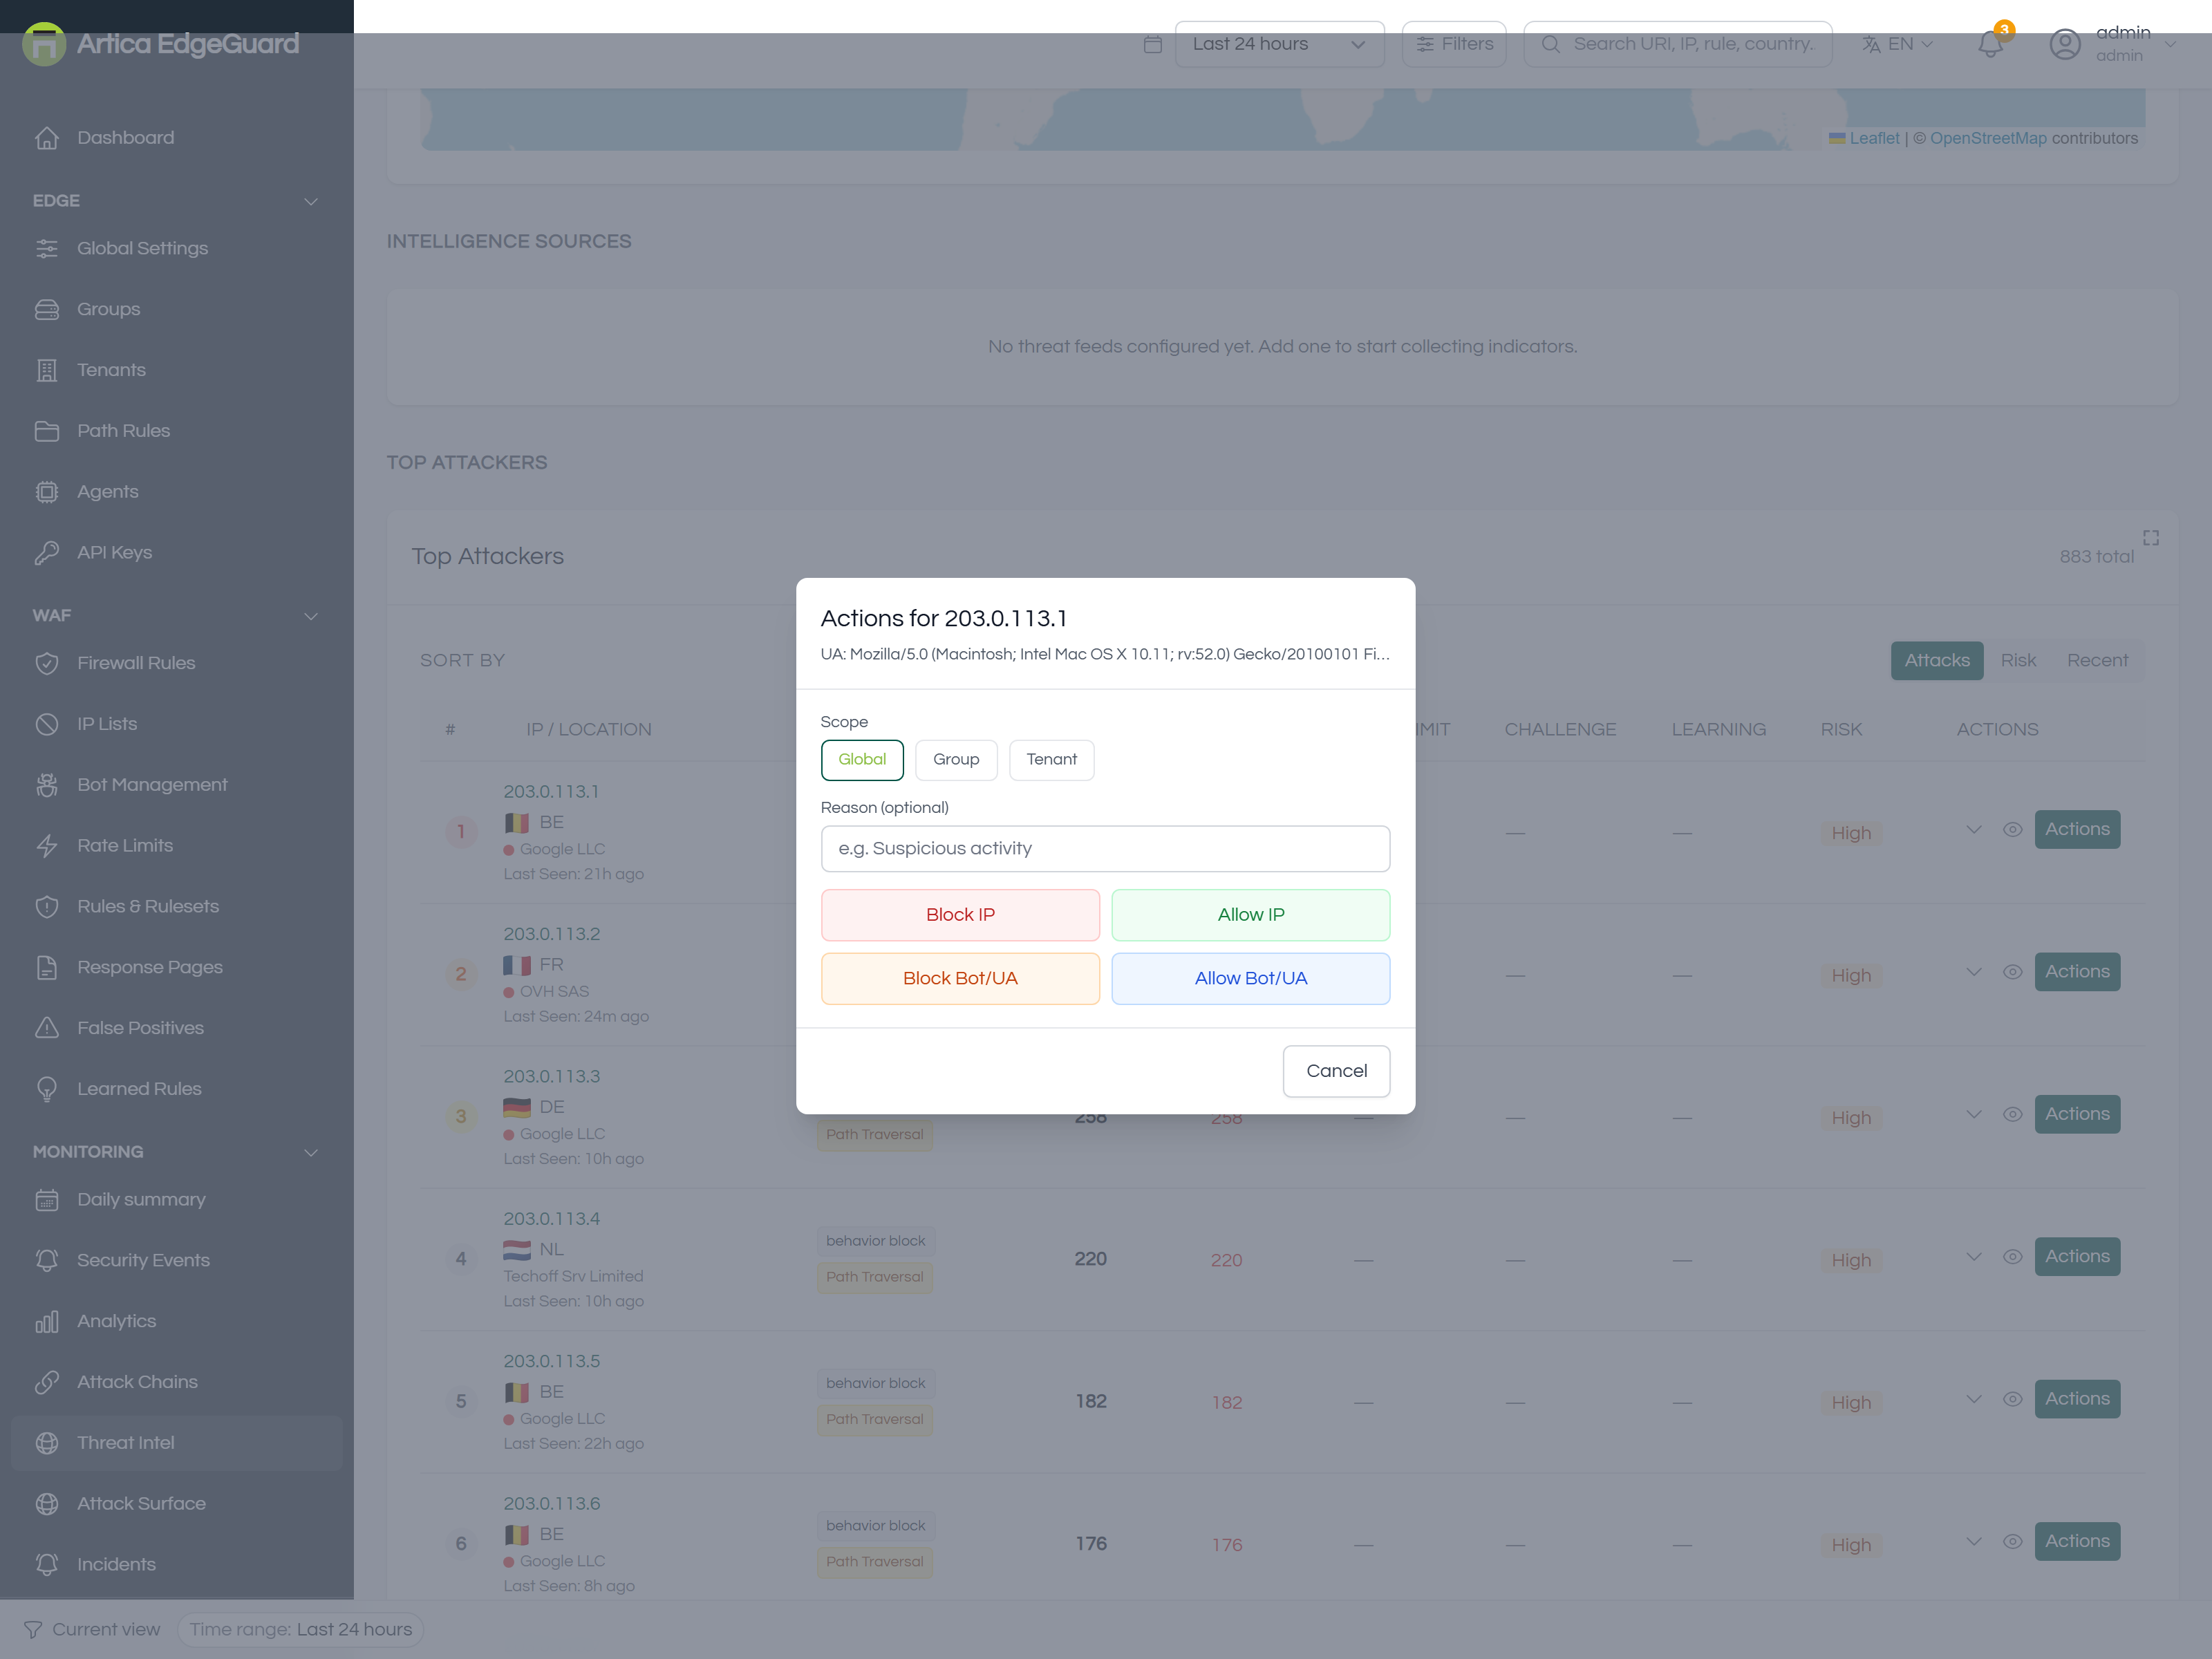
Task: Toggle eye view icon for 203.0.113.6 row
Action: (x=2013, y=1542)
